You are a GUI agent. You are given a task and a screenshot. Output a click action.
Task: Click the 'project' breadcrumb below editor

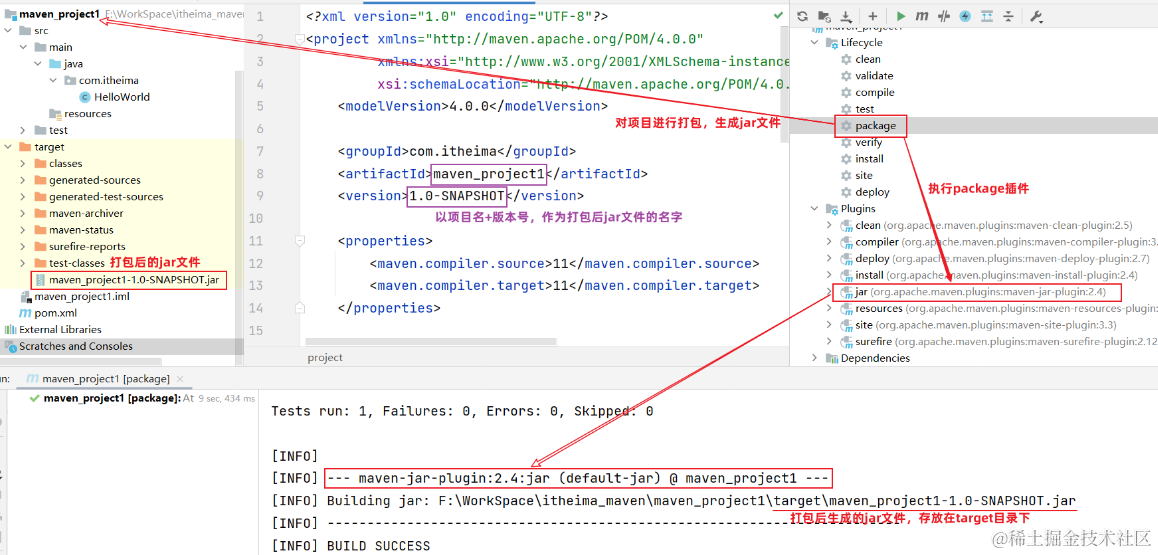tap(326, 358)
